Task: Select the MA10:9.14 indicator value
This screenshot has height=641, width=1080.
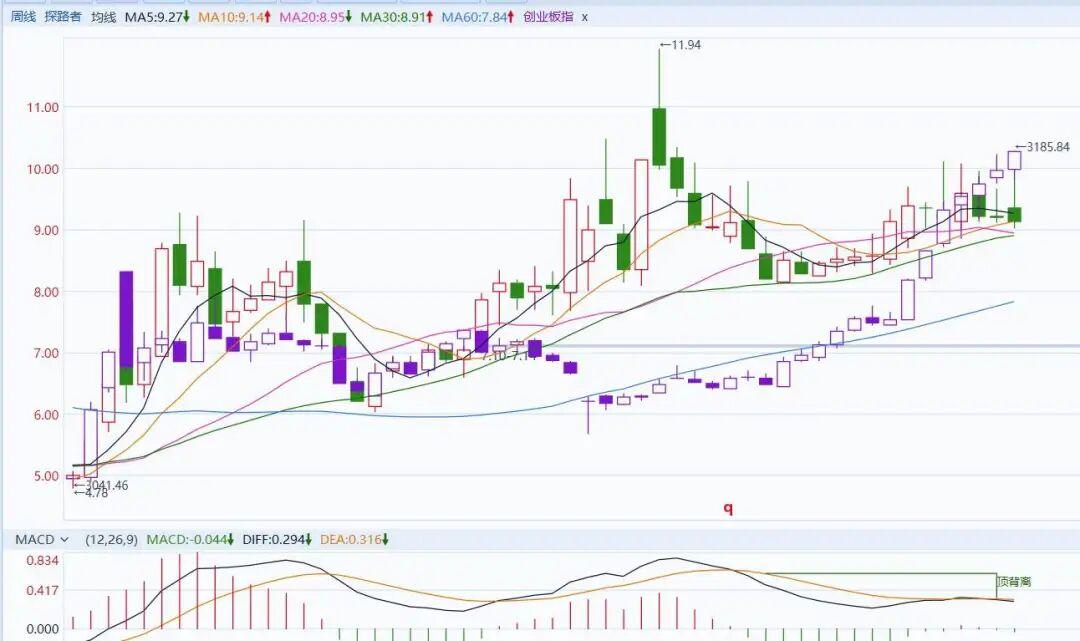Action: tap(234, 17)
